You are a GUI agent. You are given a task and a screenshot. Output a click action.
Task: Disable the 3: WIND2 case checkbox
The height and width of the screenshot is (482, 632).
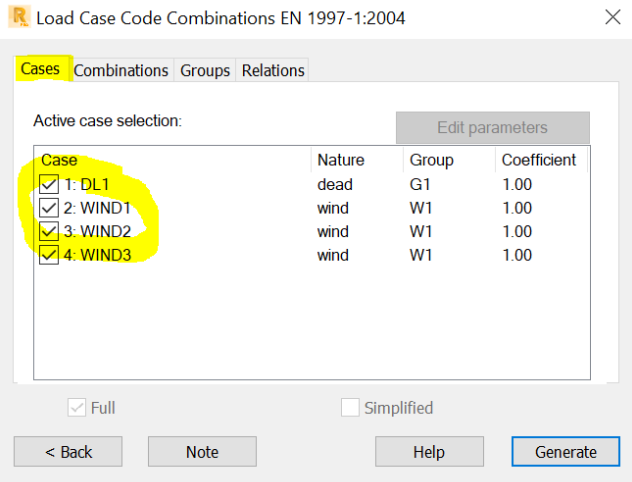(49, 232)
